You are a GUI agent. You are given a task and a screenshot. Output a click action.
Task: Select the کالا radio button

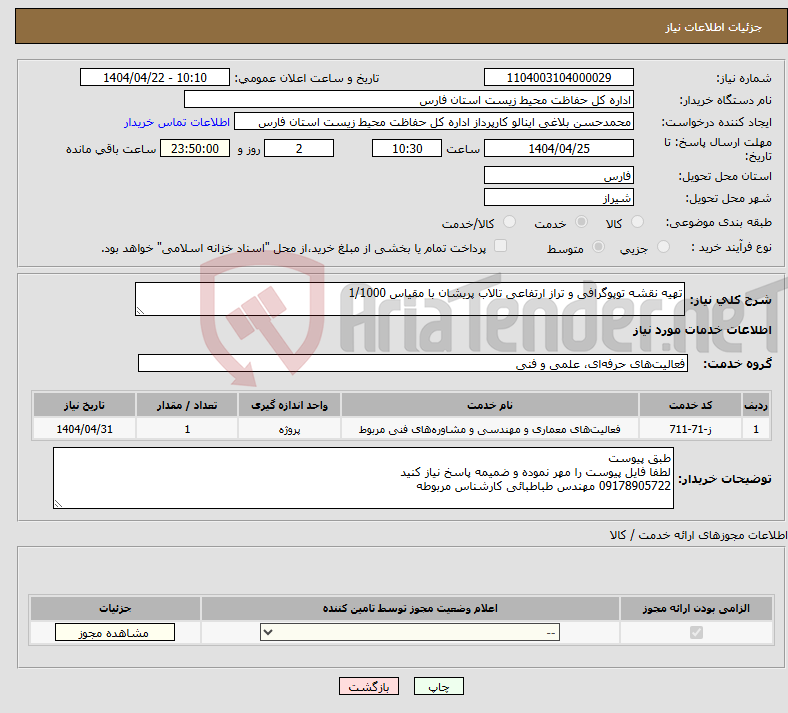637,222
